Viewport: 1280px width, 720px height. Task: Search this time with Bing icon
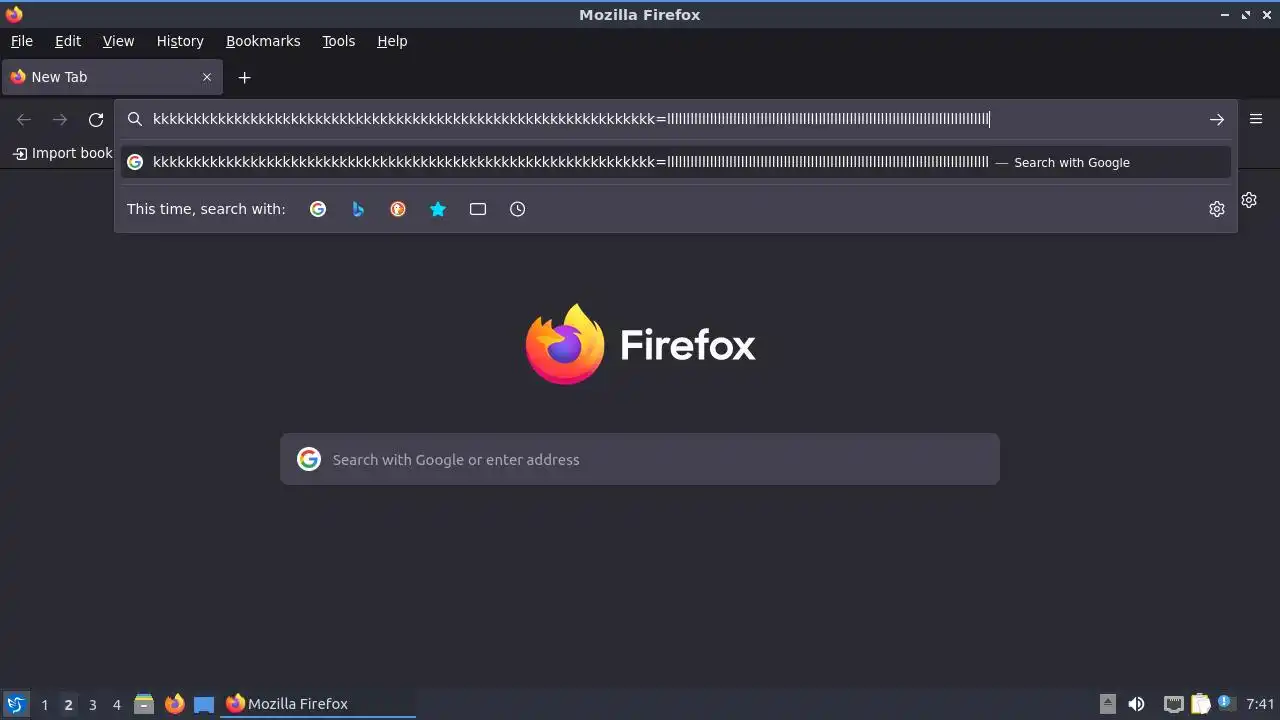point(358,209)
